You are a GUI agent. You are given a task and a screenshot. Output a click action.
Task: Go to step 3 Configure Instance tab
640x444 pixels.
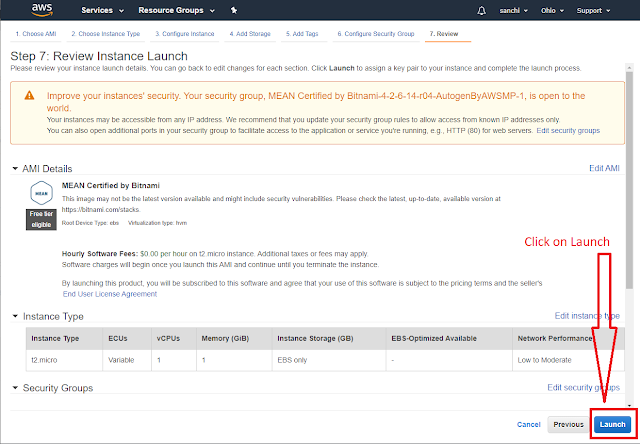coord(184,34)
